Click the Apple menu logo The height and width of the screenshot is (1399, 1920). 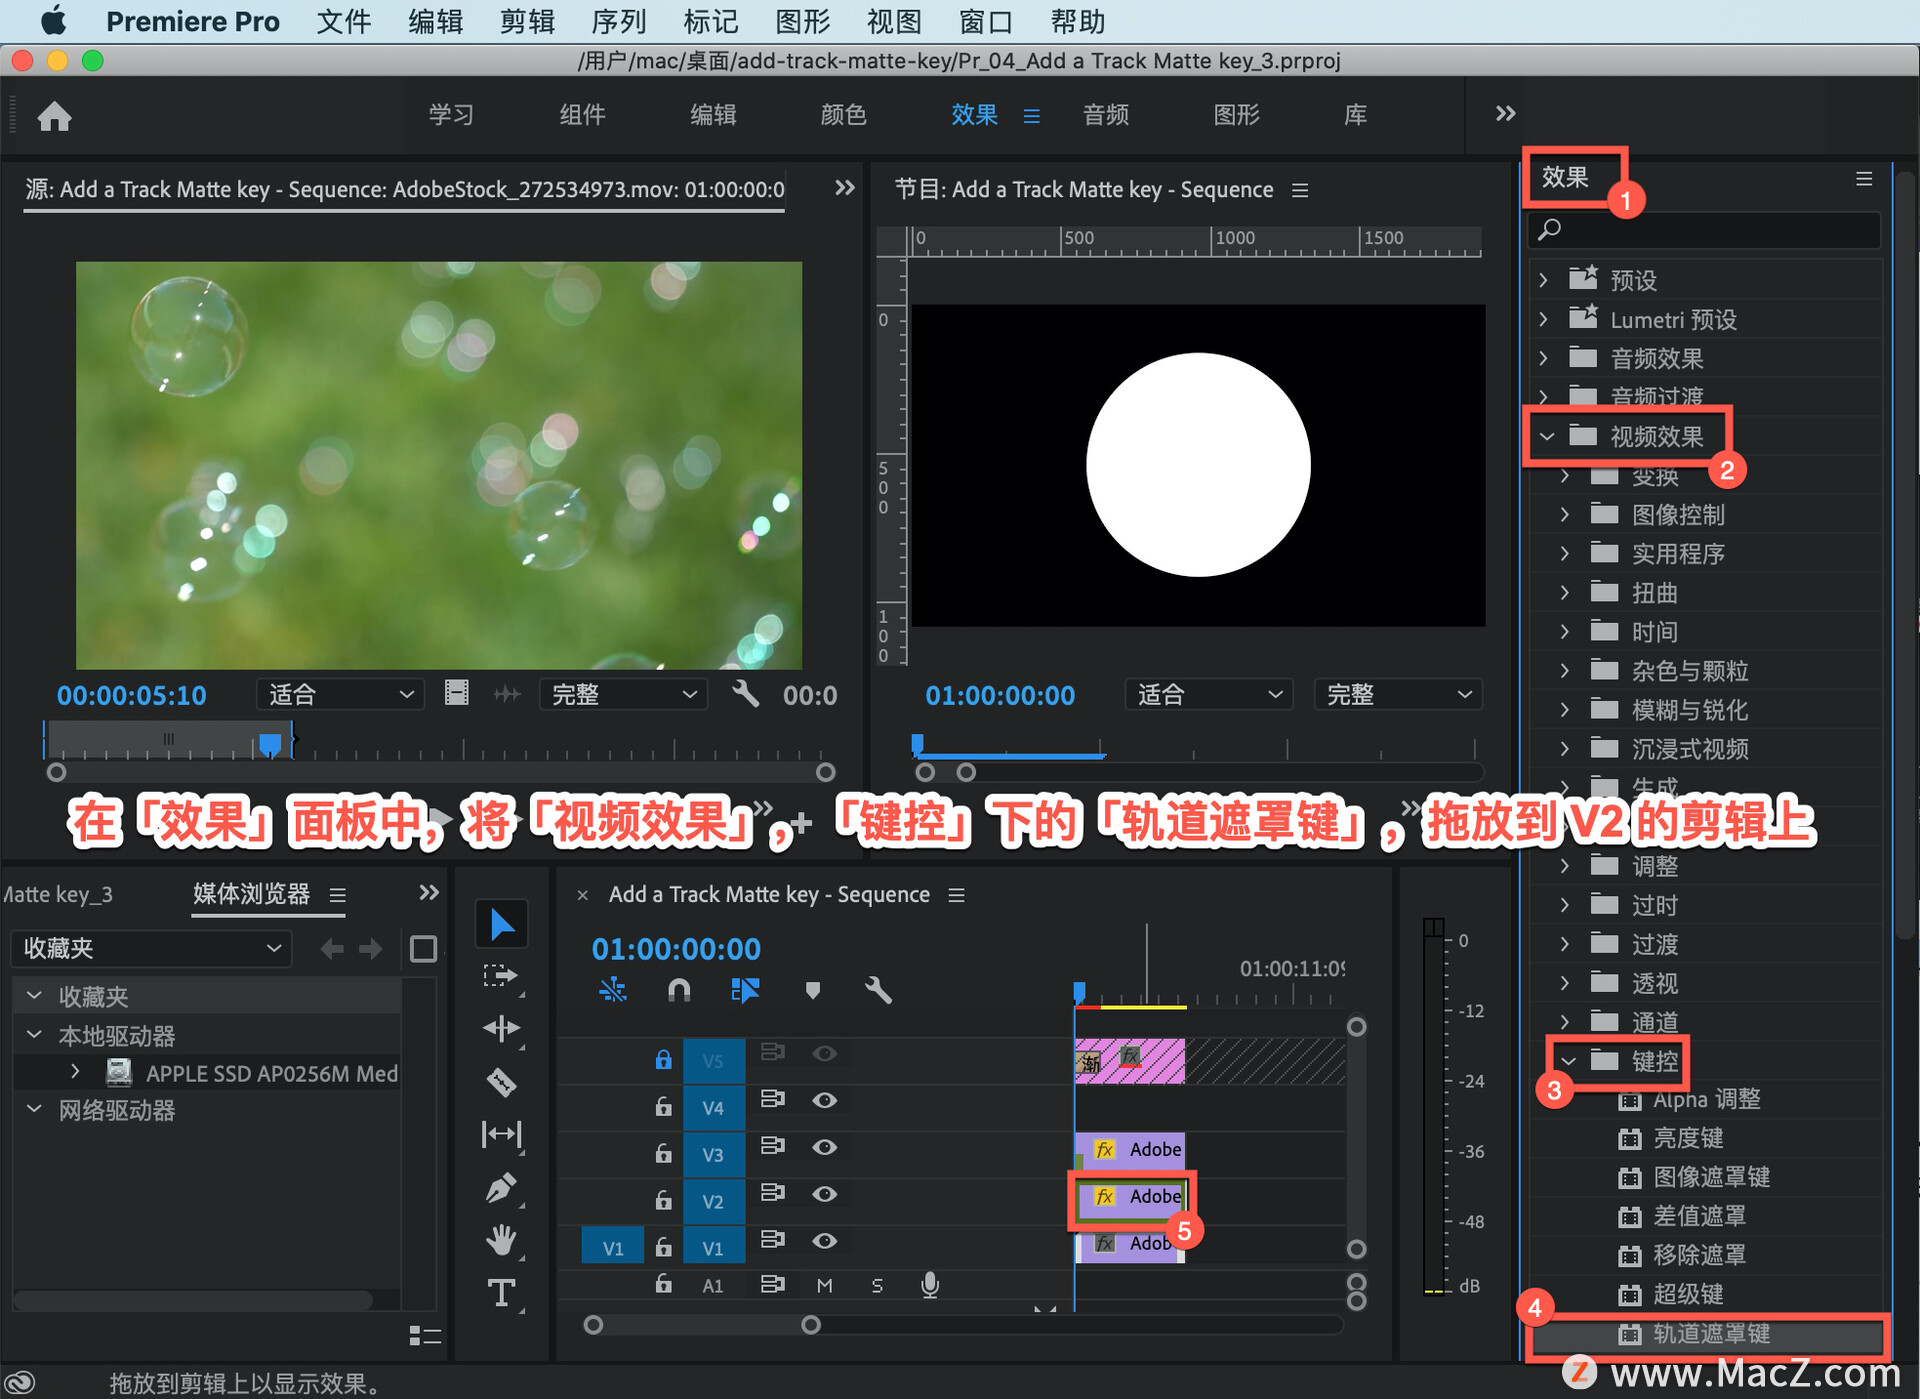click(x=53, y=20)
